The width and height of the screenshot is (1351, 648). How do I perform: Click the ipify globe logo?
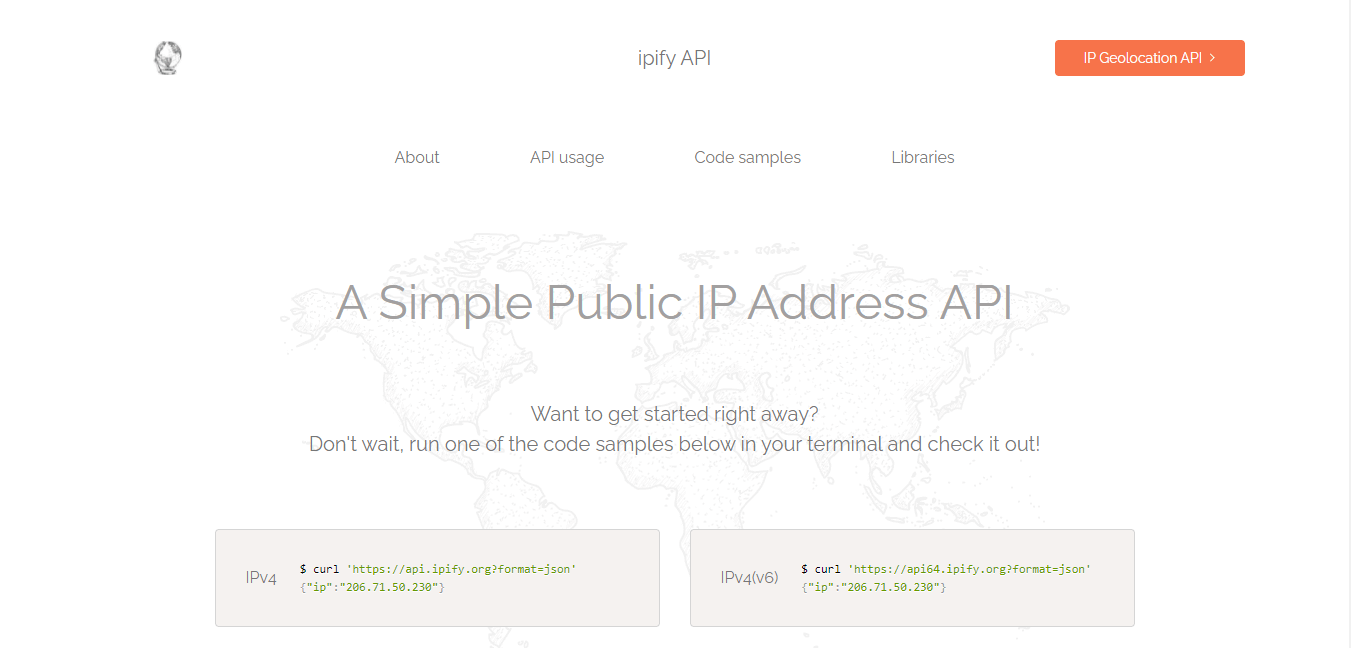pos(168,58)
